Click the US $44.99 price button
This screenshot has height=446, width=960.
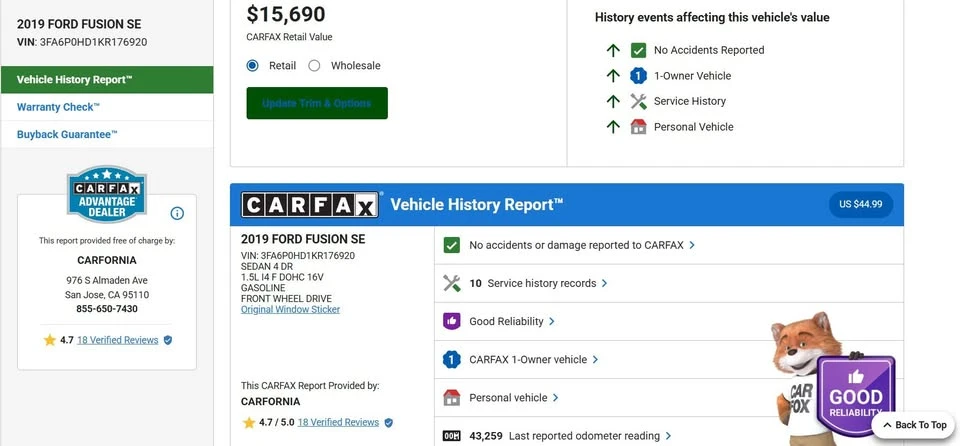coord(861,204)
